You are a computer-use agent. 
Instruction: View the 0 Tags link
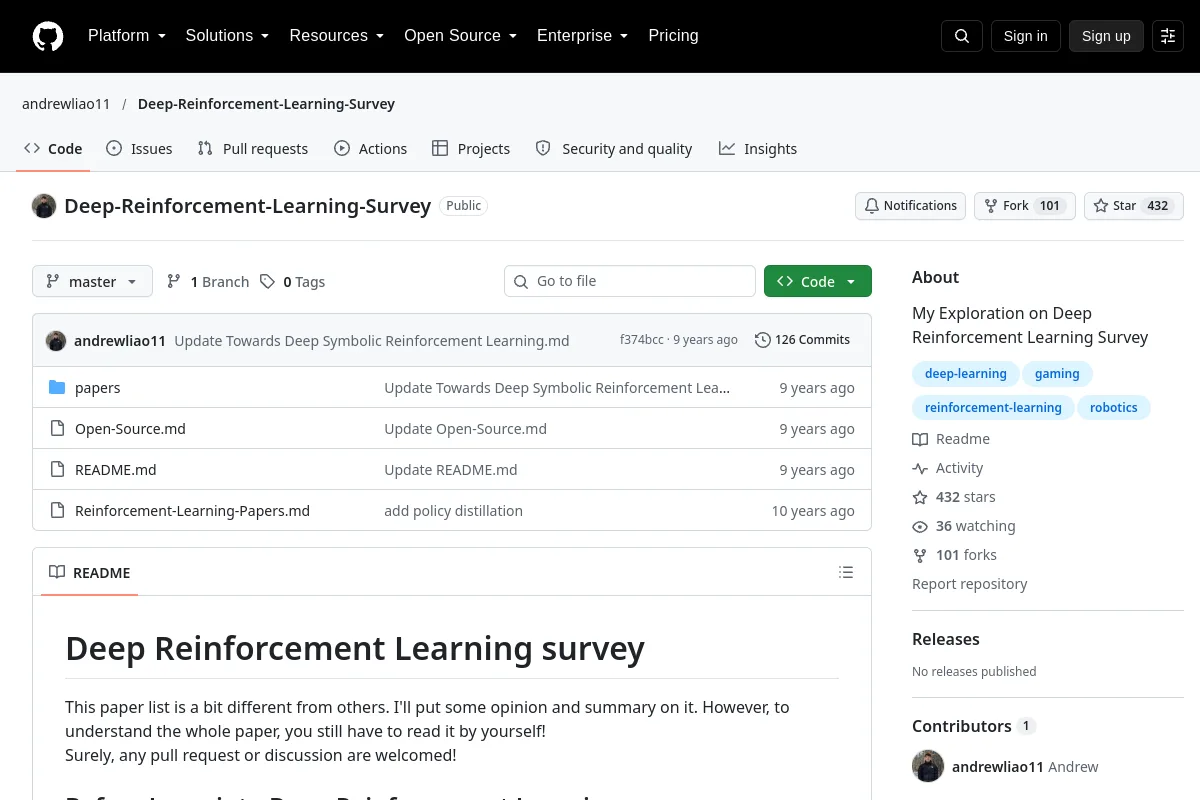(292, 282)
